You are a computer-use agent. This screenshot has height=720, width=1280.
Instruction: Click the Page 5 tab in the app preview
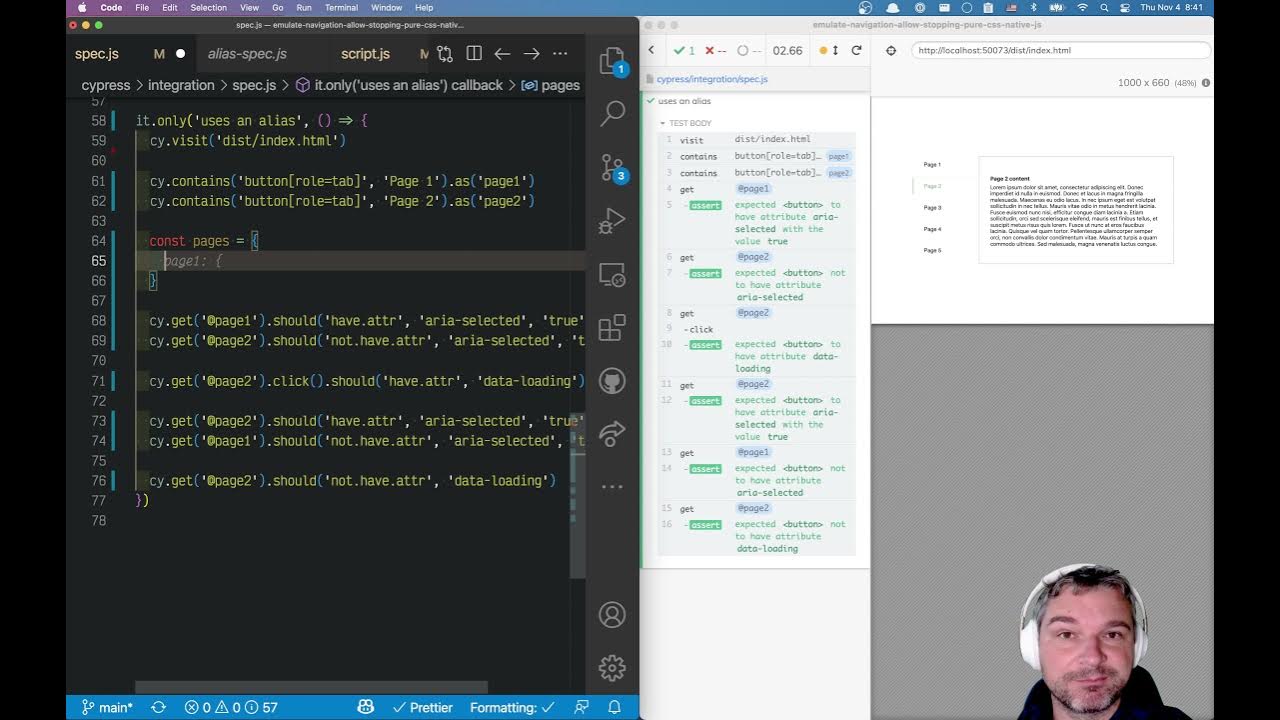pos(932,251)
